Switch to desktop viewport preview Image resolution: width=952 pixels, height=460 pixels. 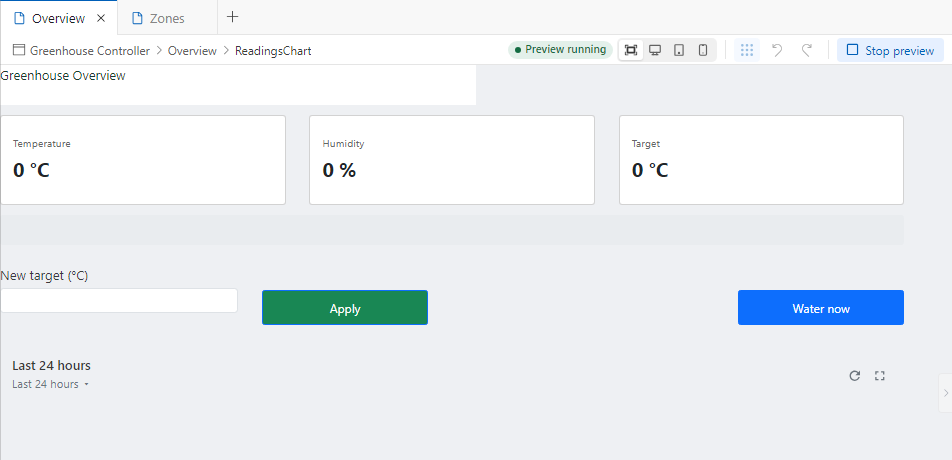[x=654, y=50]
